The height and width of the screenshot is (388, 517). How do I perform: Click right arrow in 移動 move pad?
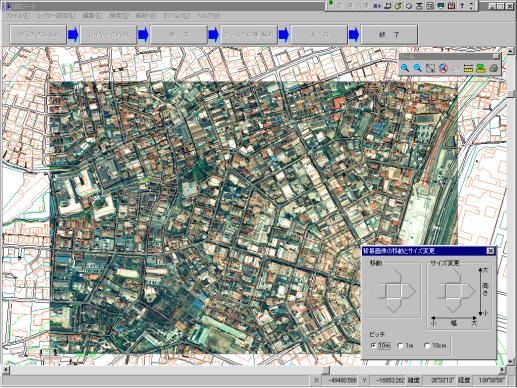[x=410, y=291]
